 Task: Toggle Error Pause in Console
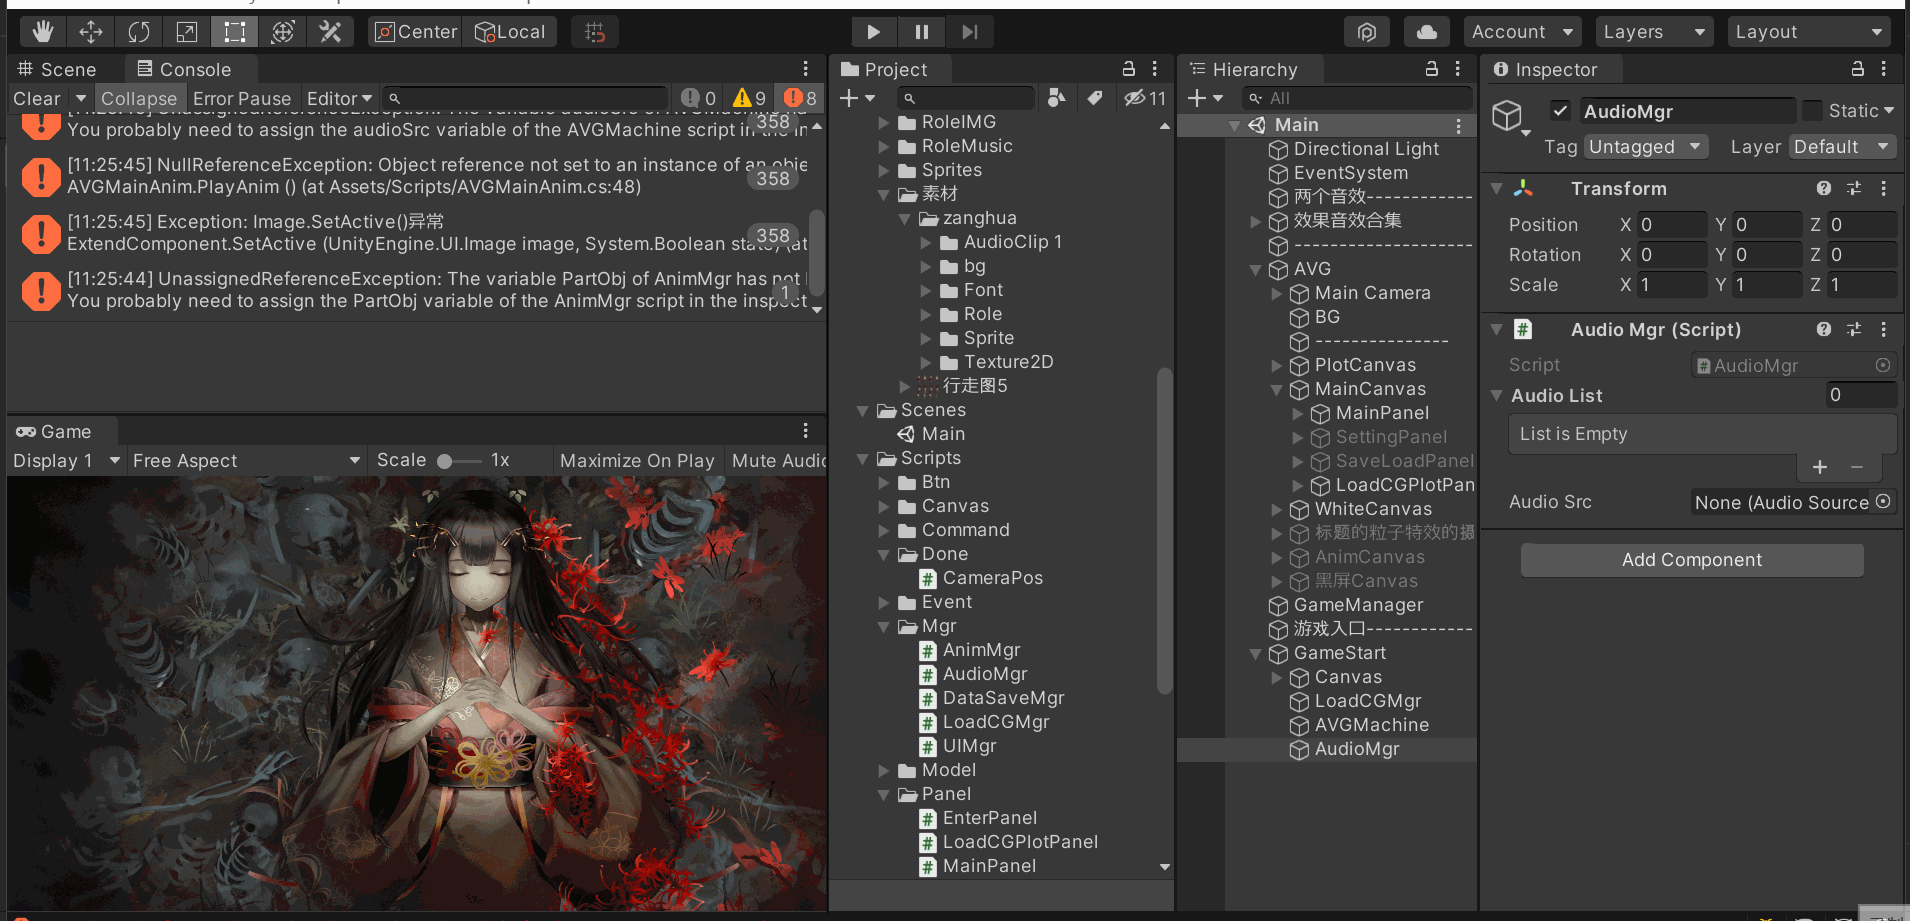pyautogui.click(x=242, y=98)
